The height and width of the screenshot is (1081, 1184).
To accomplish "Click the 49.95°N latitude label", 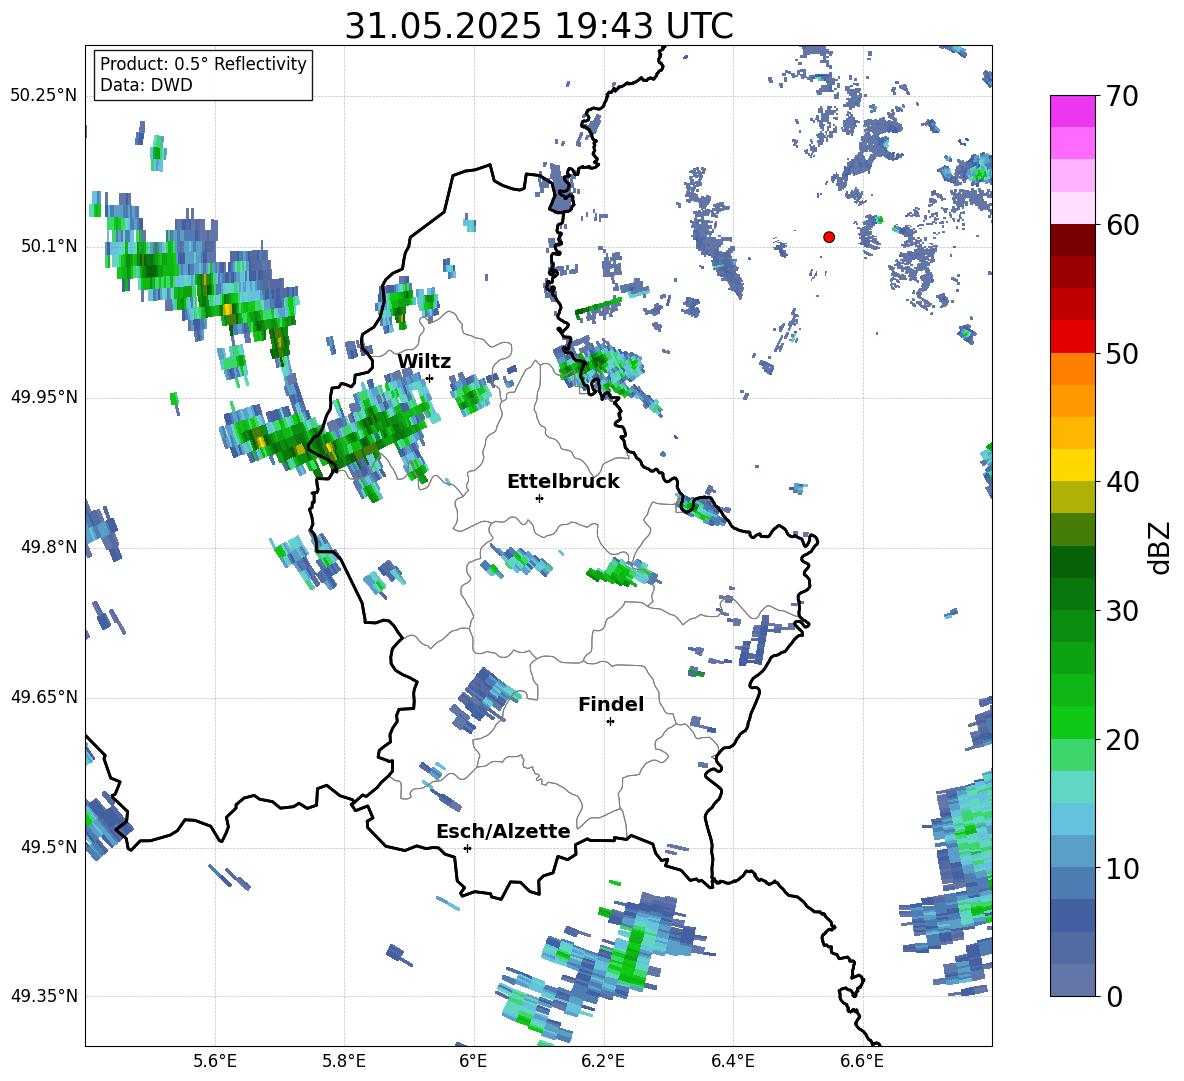I will click(44, 396).
